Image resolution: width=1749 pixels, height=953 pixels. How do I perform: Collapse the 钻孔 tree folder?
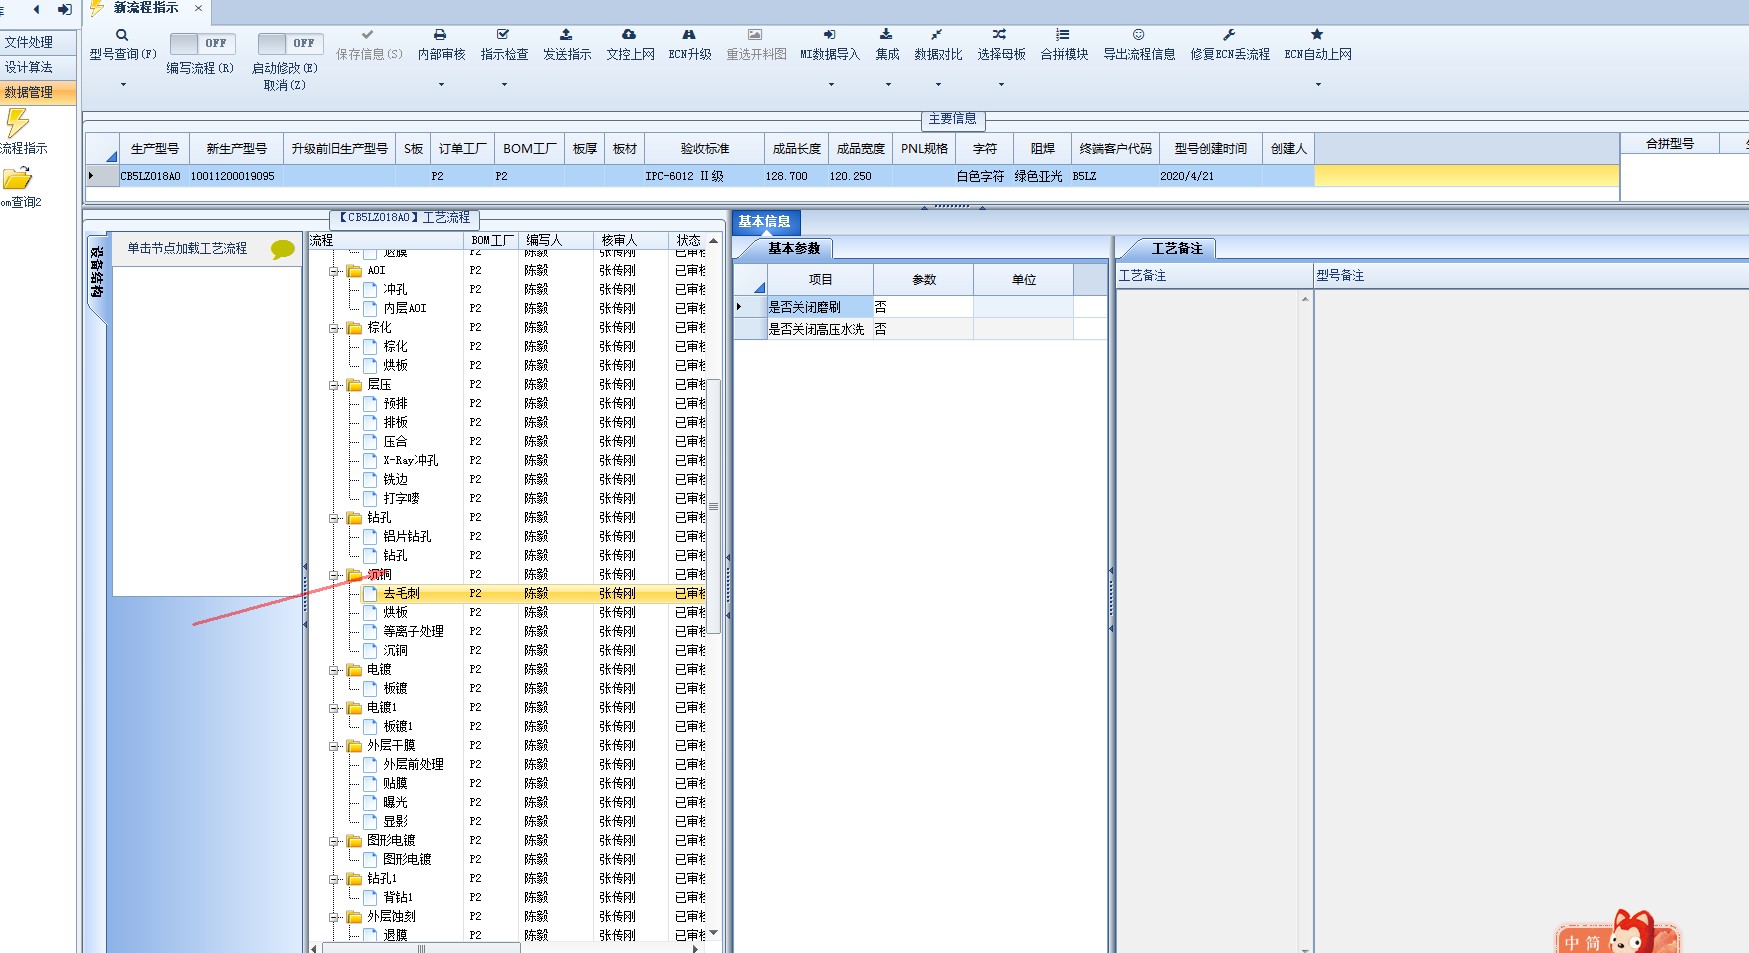[x=335, y=518]
